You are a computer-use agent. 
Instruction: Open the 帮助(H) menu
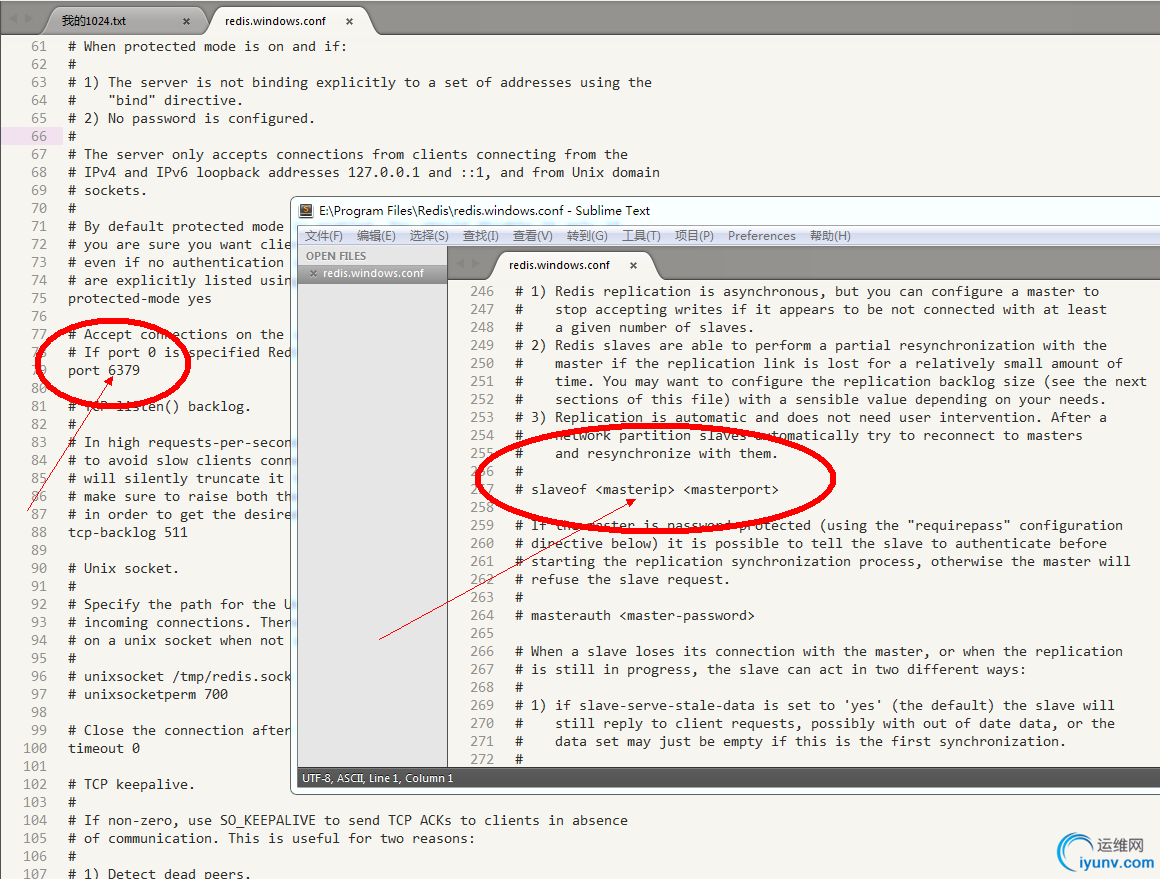(830, 236)
